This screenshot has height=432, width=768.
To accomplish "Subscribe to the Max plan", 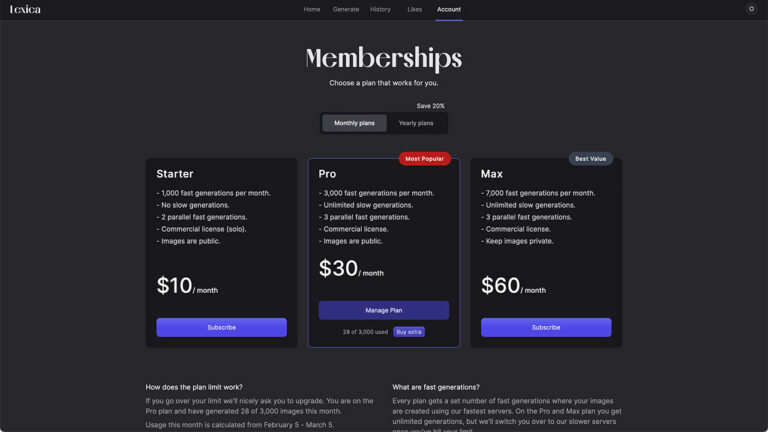I will pyautogui.click(x=546, y=327).
